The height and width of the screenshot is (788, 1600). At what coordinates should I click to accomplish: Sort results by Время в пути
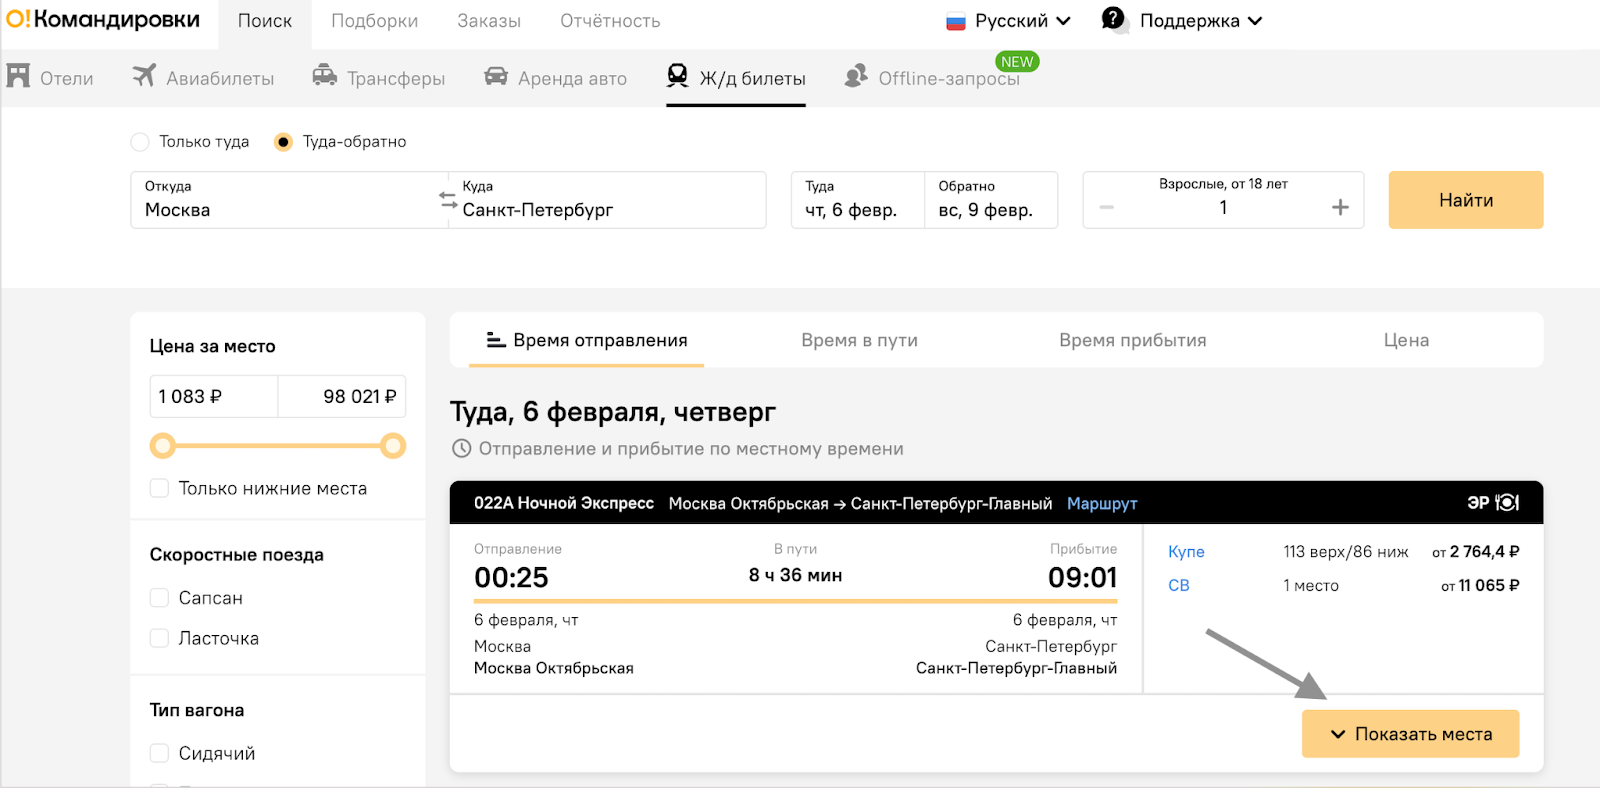859,340
